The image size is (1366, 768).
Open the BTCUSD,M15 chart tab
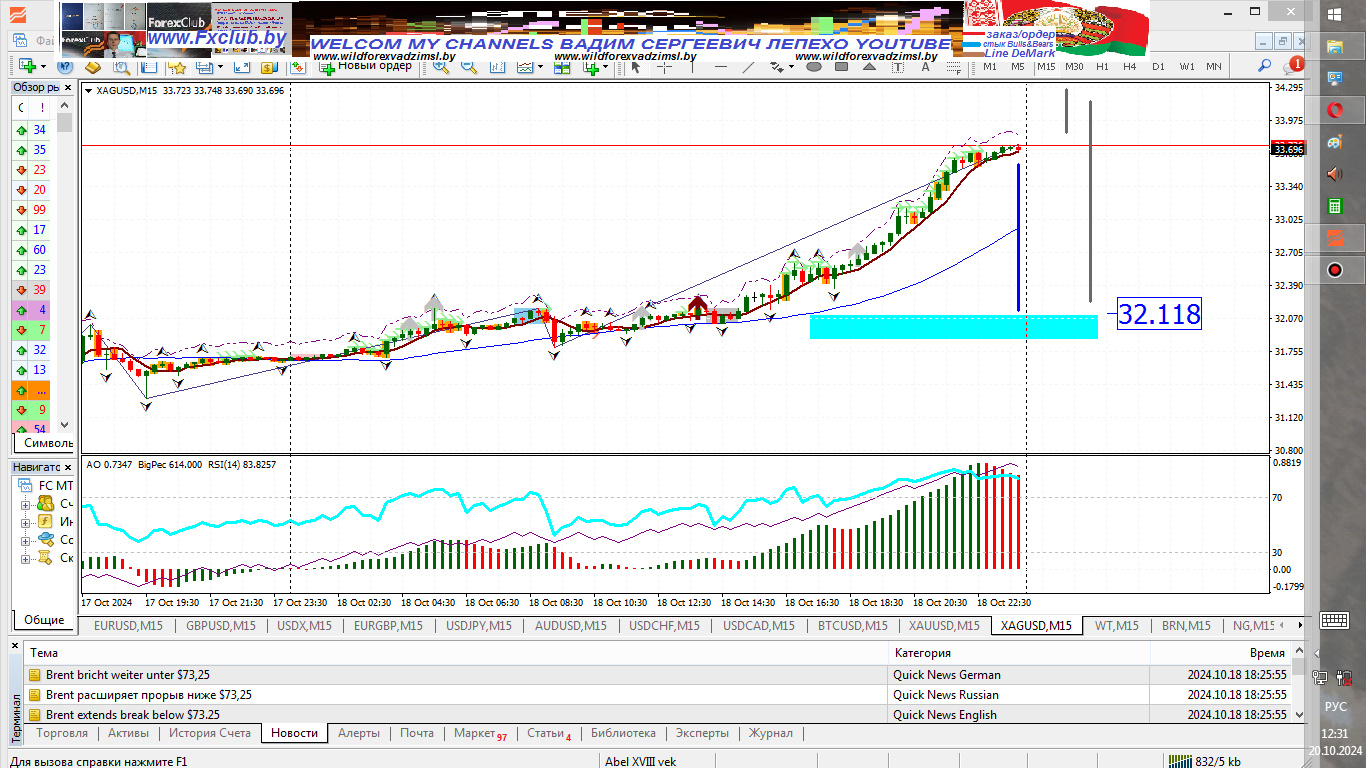[852, 626]
